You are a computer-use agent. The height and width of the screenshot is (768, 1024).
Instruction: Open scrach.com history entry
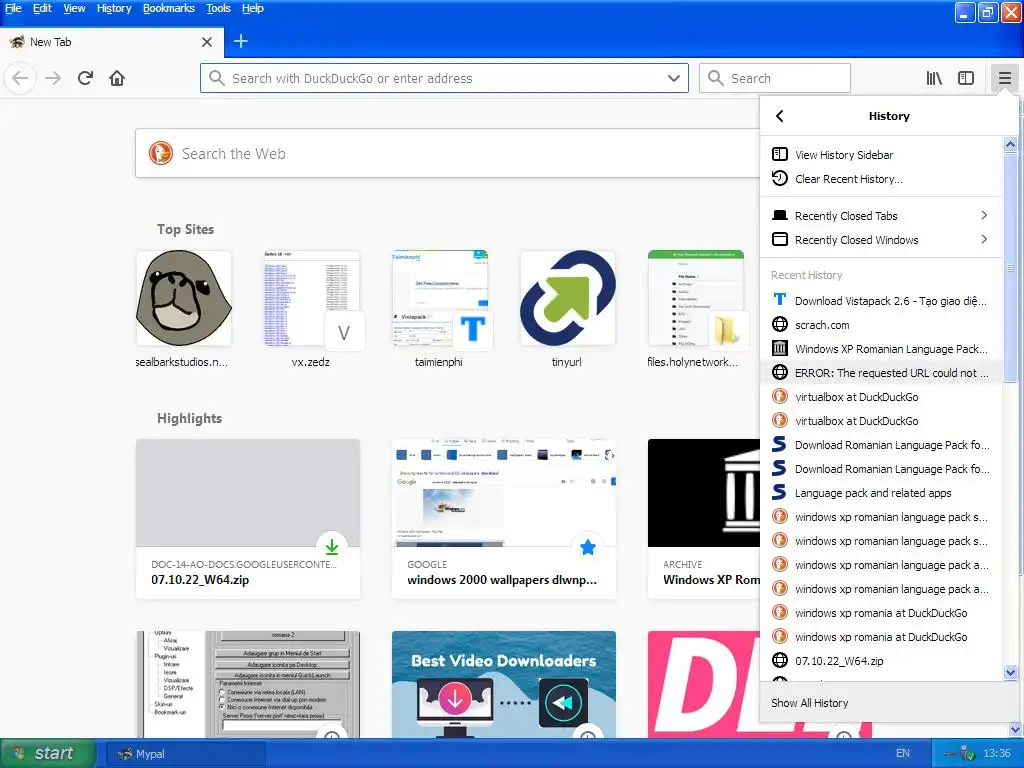[882, 325]
